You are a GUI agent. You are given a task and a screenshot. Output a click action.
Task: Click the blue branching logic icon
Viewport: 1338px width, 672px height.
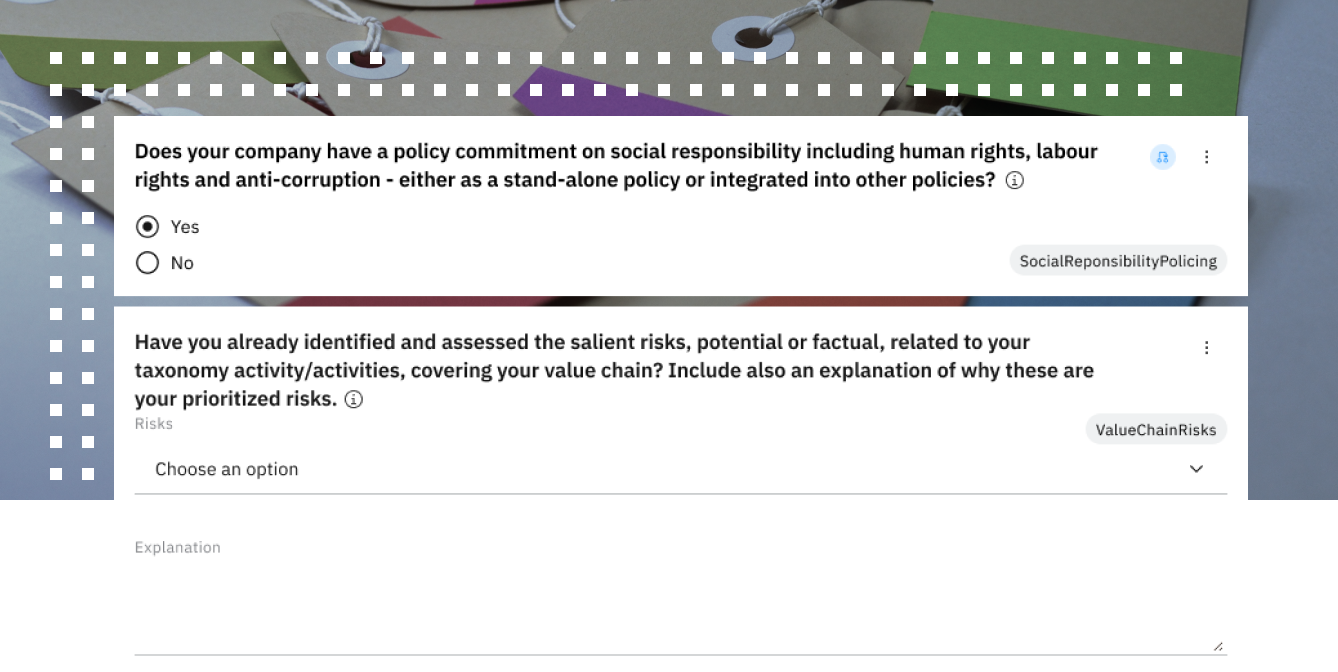pyautogui.click(x=1162, y=157)
